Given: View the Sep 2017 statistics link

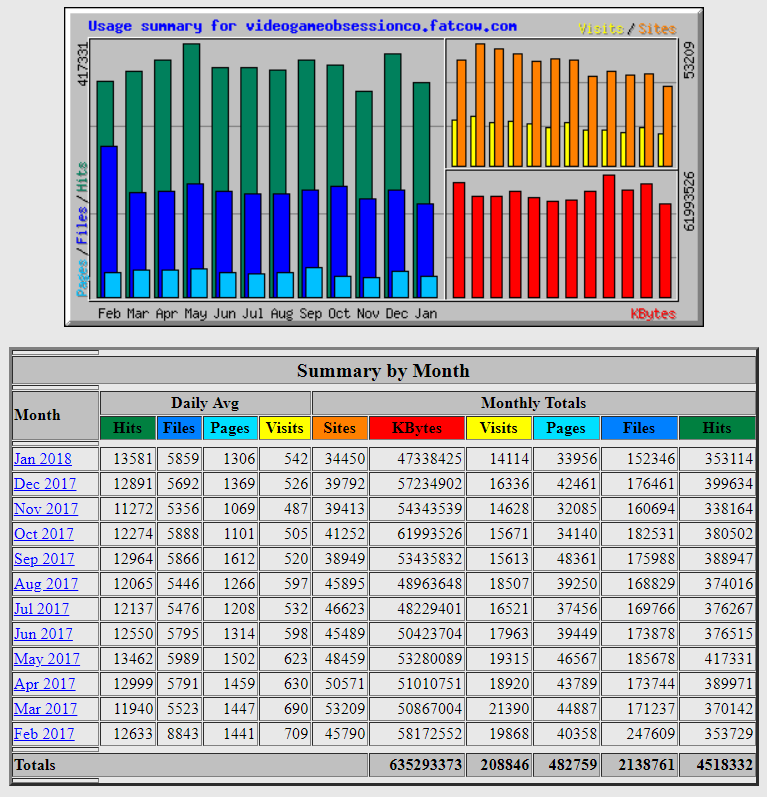Looking at the screenshot, I should 44,559.
